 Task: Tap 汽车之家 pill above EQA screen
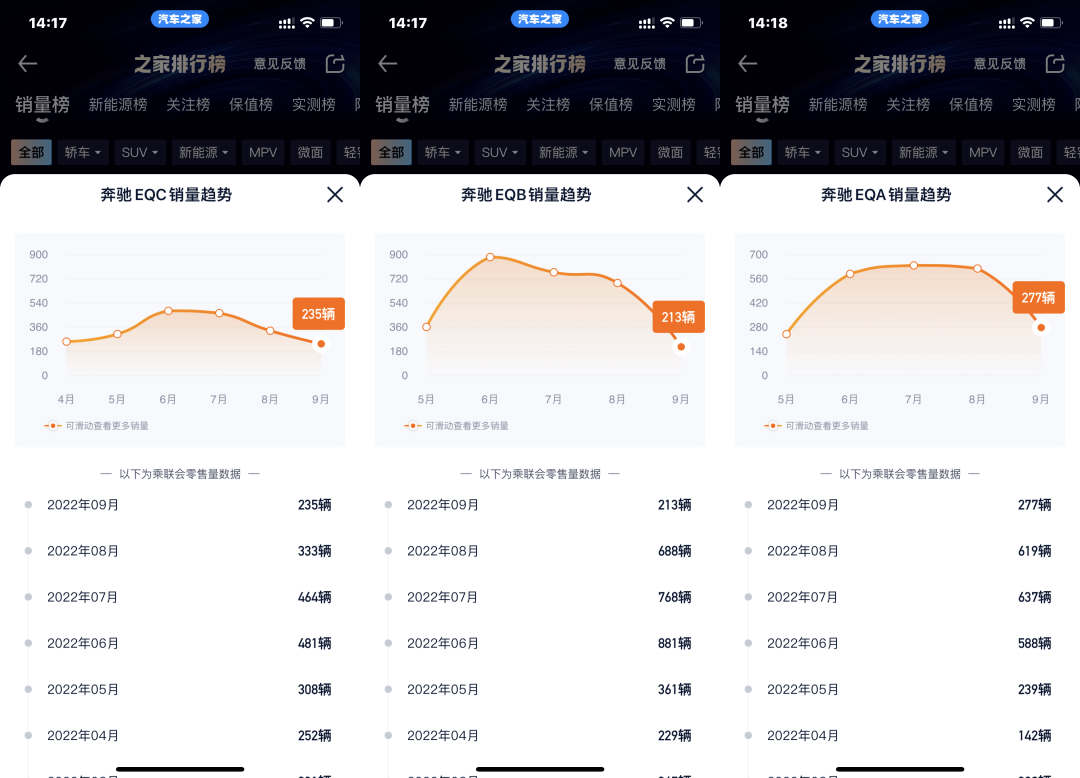[900, 19]
